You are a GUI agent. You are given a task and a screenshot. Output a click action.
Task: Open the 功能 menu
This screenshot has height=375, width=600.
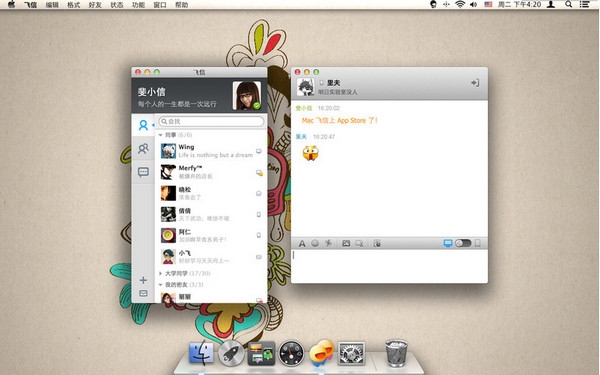click(138, 5)
